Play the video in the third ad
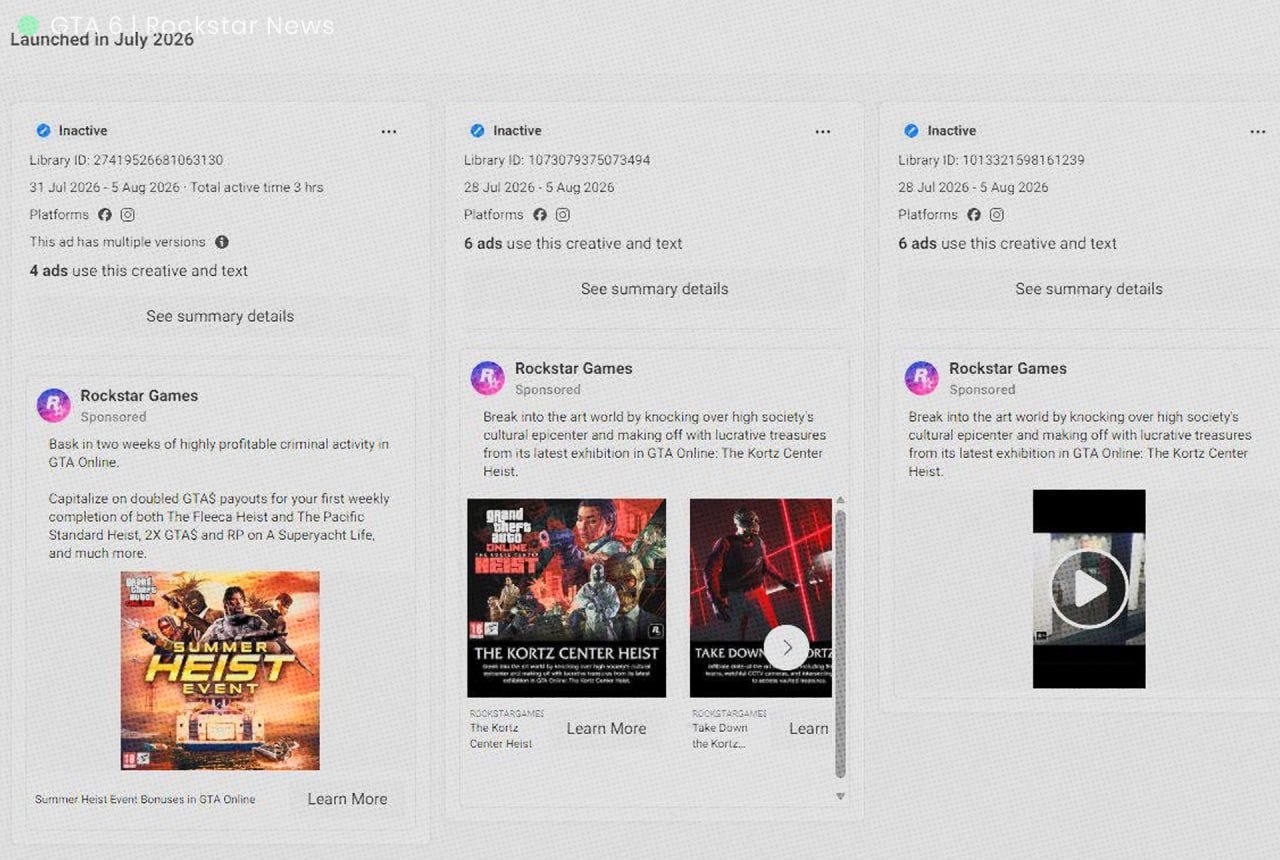1280x860 pixels. click(1089, 589)
